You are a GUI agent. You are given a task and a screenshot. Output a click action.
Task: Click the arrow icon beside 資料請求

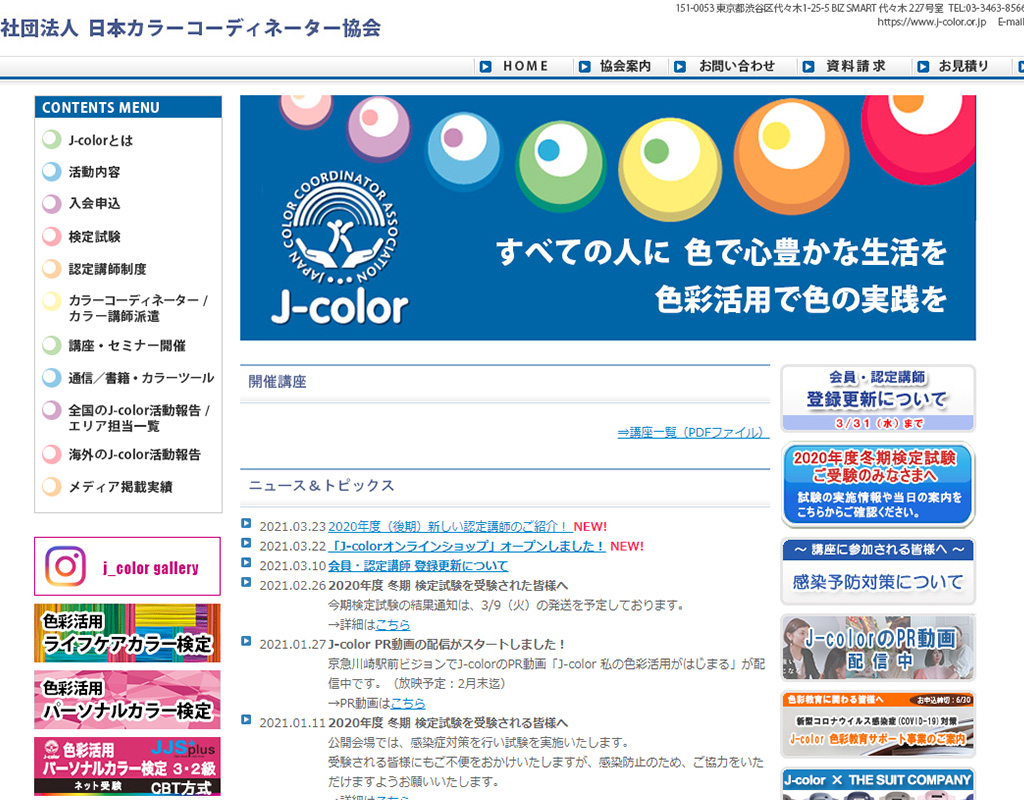tap(808, 67)
